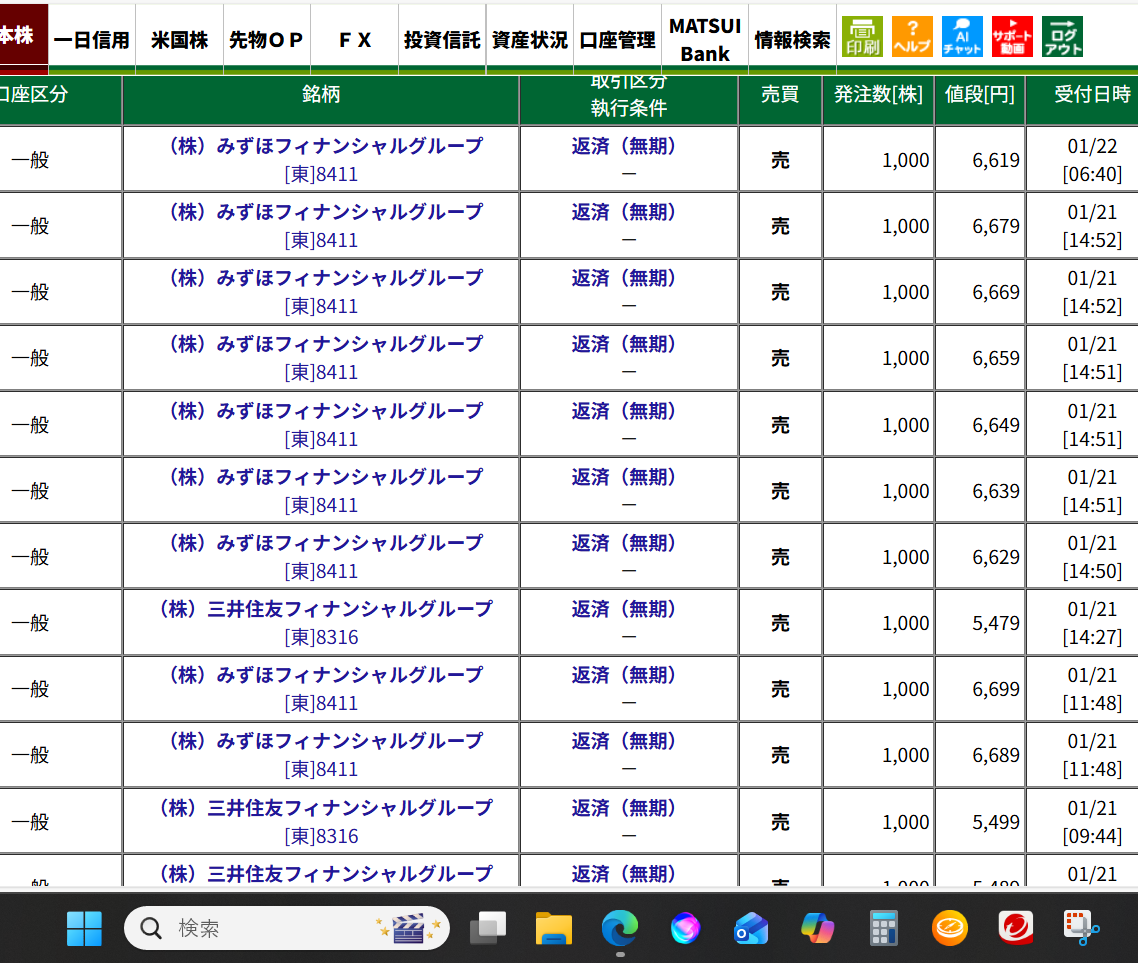Open Outlook from the taskbar
1138x963 pixels.
752,928
